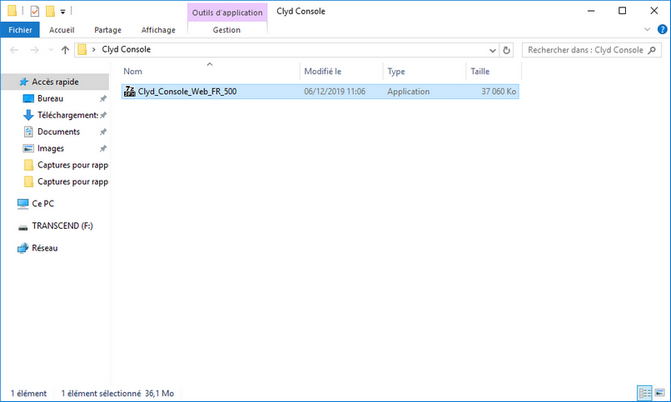Image resolution: width=671 pixels, height=402 pixels.
Task: Click the pin icon beside Bureau
Action: [x=103, y=99]
